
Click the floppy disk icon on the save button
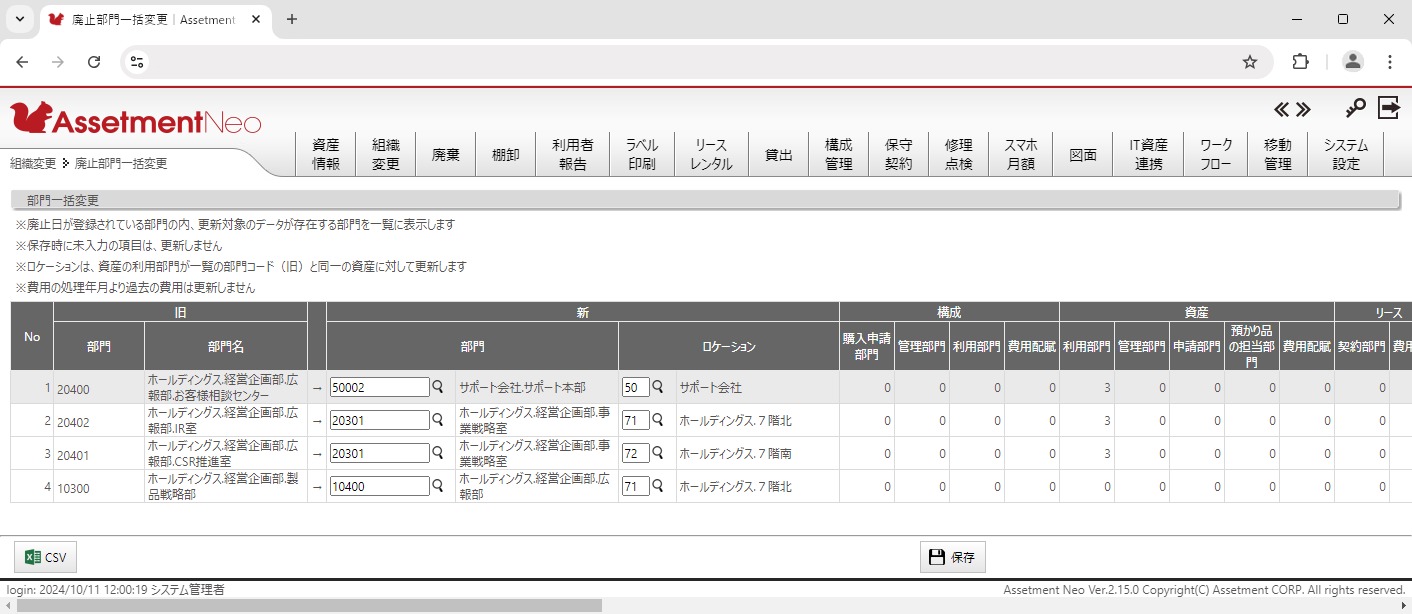pos(937,556)
